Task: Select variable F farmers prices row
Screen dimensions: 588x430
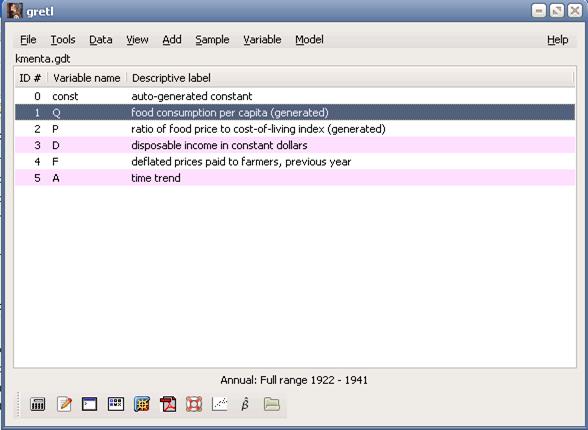Action: pos(295,162)
